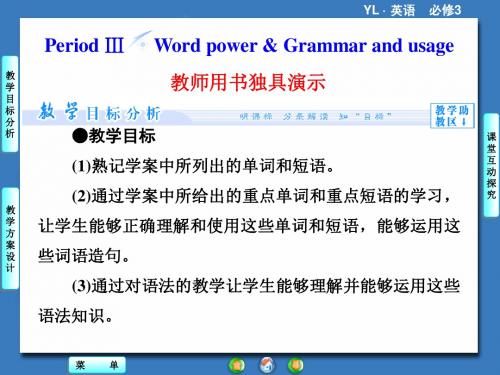The width and height of the screenshot is (500, 375).
Task: Select the 教学方案设计 side tab
Action: (10, 238)
